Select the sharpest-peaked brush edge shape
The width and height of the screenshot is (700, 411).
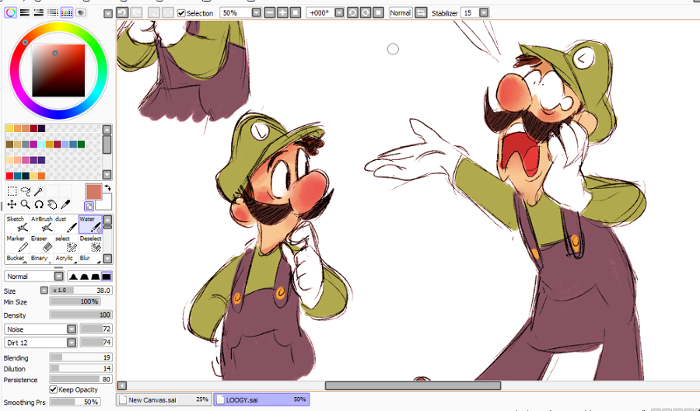coord(74,277)
